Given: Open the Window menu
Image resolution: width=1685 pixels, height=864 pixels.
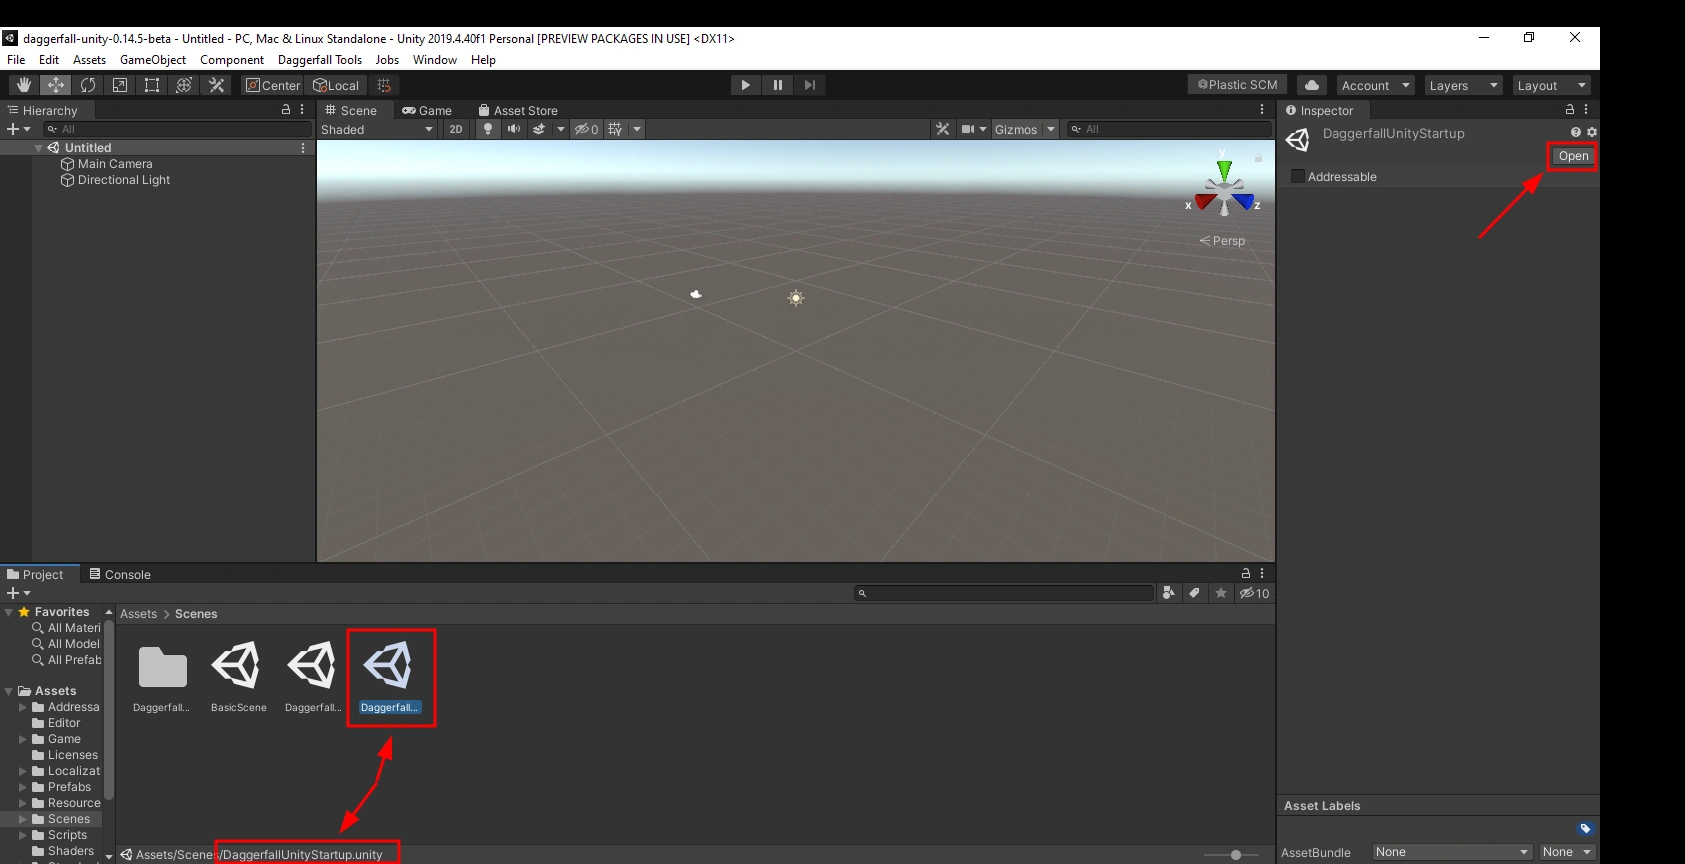Looking at the screenshot, I should click(x=435, y=60).
